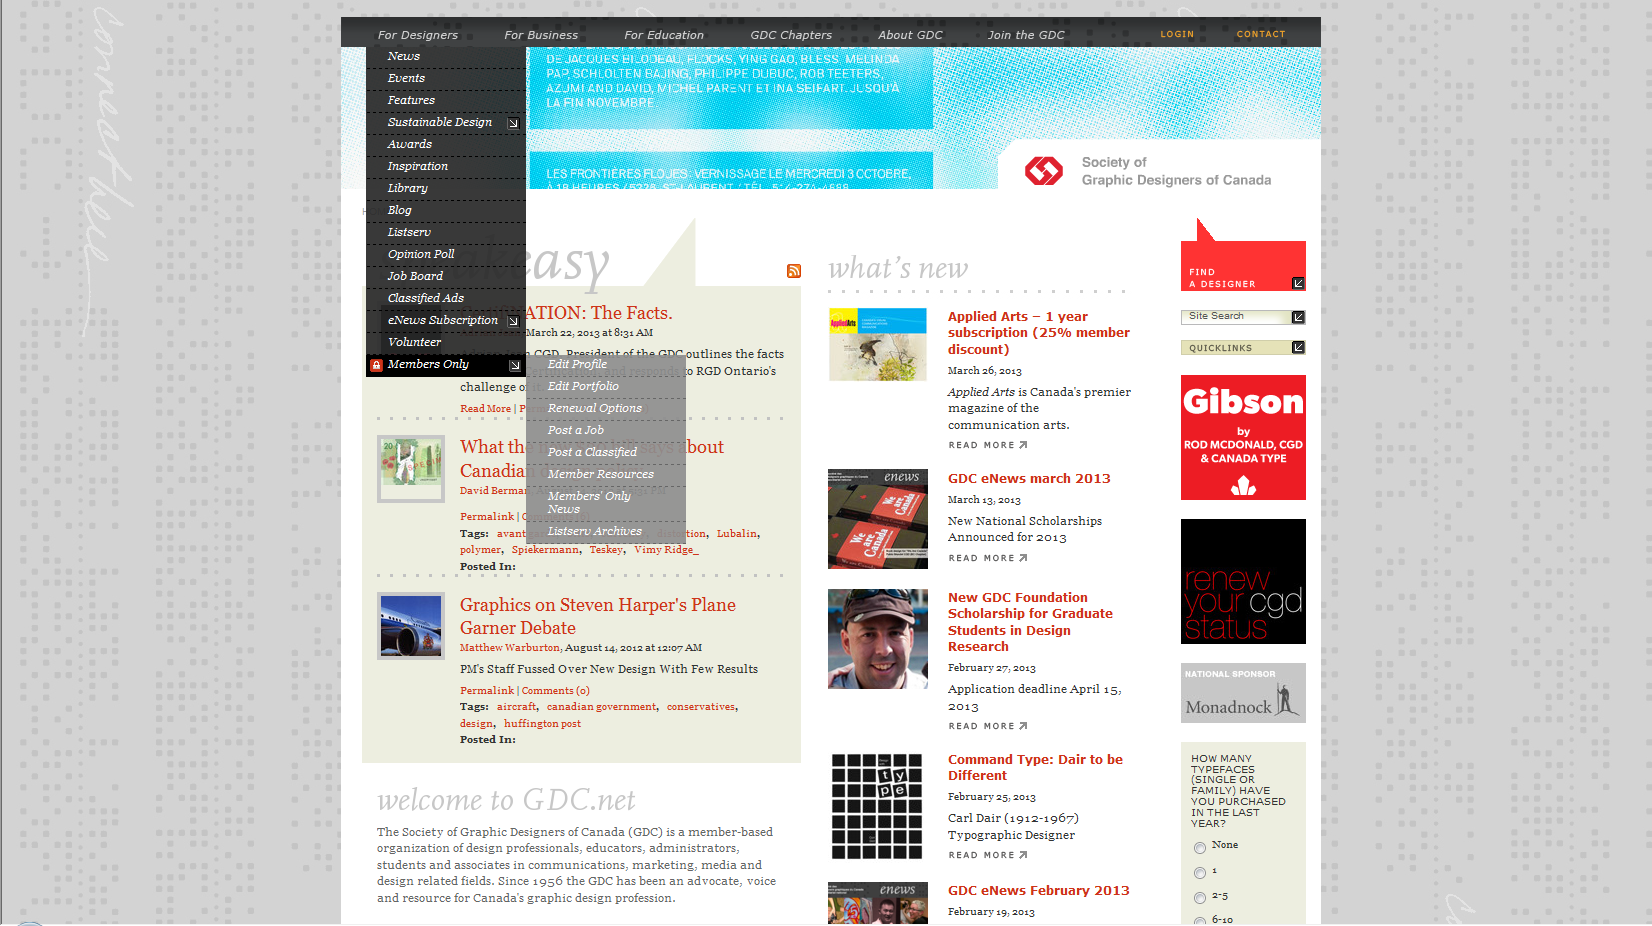Open the type grid thumbnail image
The height and width of the screenshot is (926, 1652).
(x=877, y=806)
